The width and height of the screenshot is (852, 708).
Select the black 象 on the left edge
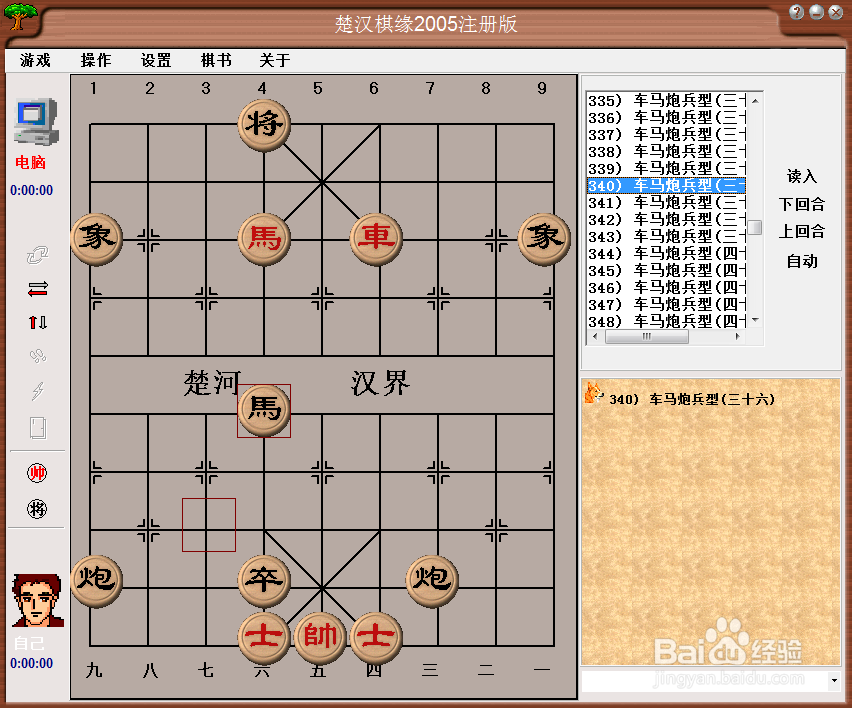(x=97, y=239)
